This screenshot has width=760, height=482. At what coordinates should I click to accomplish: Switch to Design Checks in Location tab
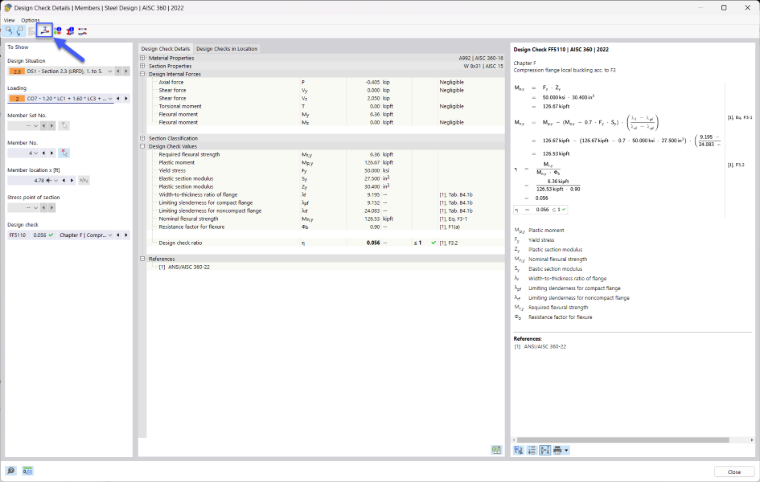click(227, 49)
